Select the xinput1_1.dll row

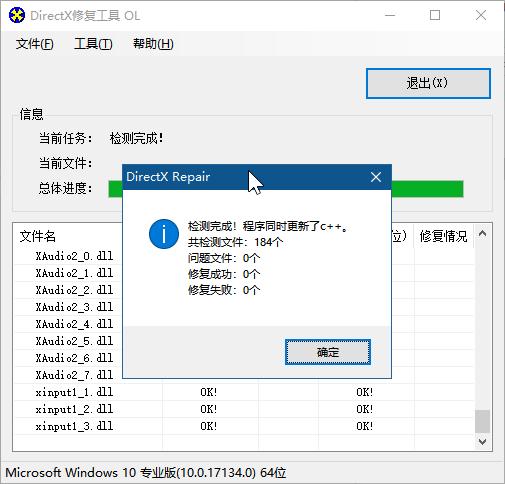click(x=244, y=392)
